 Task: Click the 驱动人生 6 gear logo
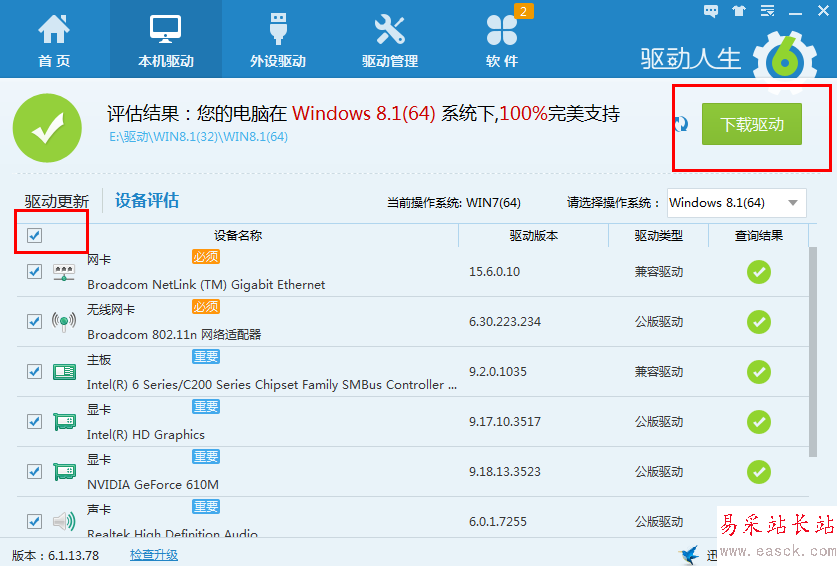[784, 60]
